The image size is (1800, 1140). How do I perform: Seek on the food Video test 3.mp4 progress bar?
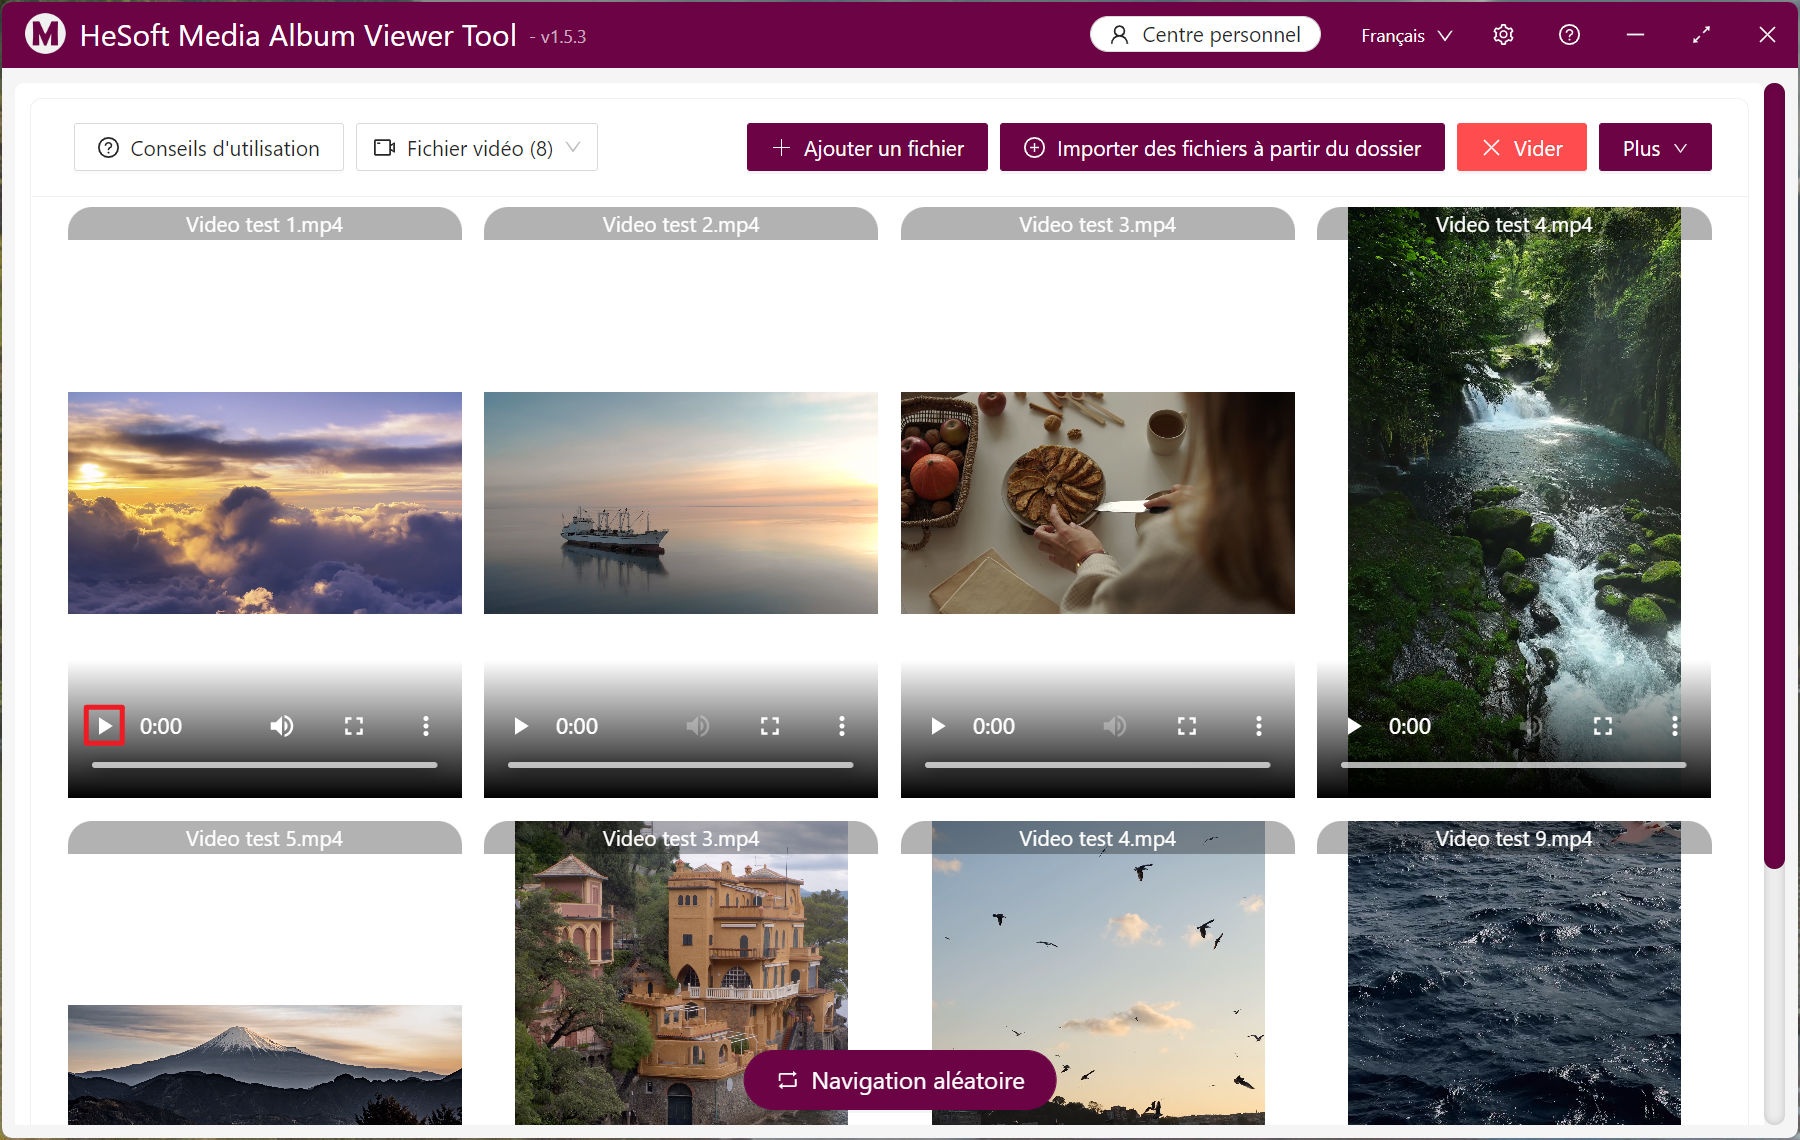click(x=1098, y=765)
